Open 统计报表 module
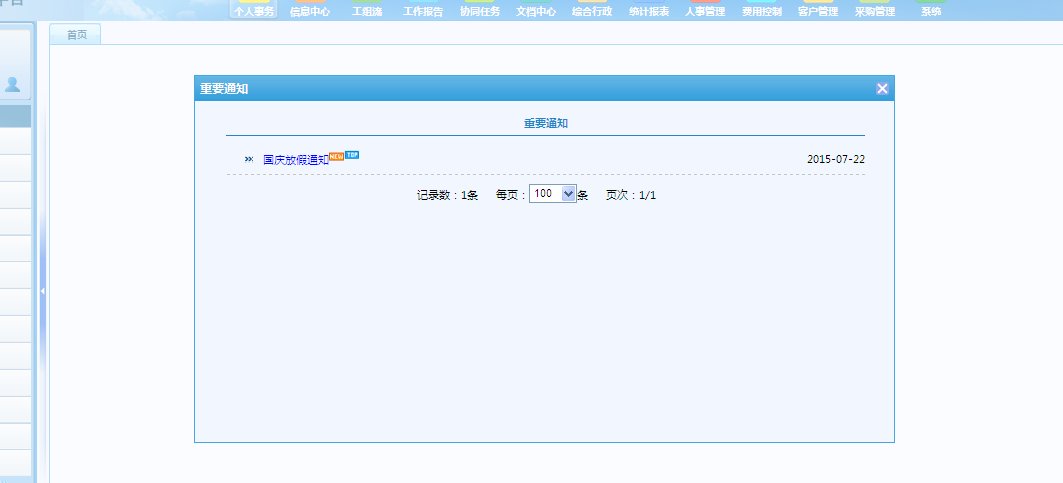The width and height of the screenshot is (1063, 483). click(649, 12)
